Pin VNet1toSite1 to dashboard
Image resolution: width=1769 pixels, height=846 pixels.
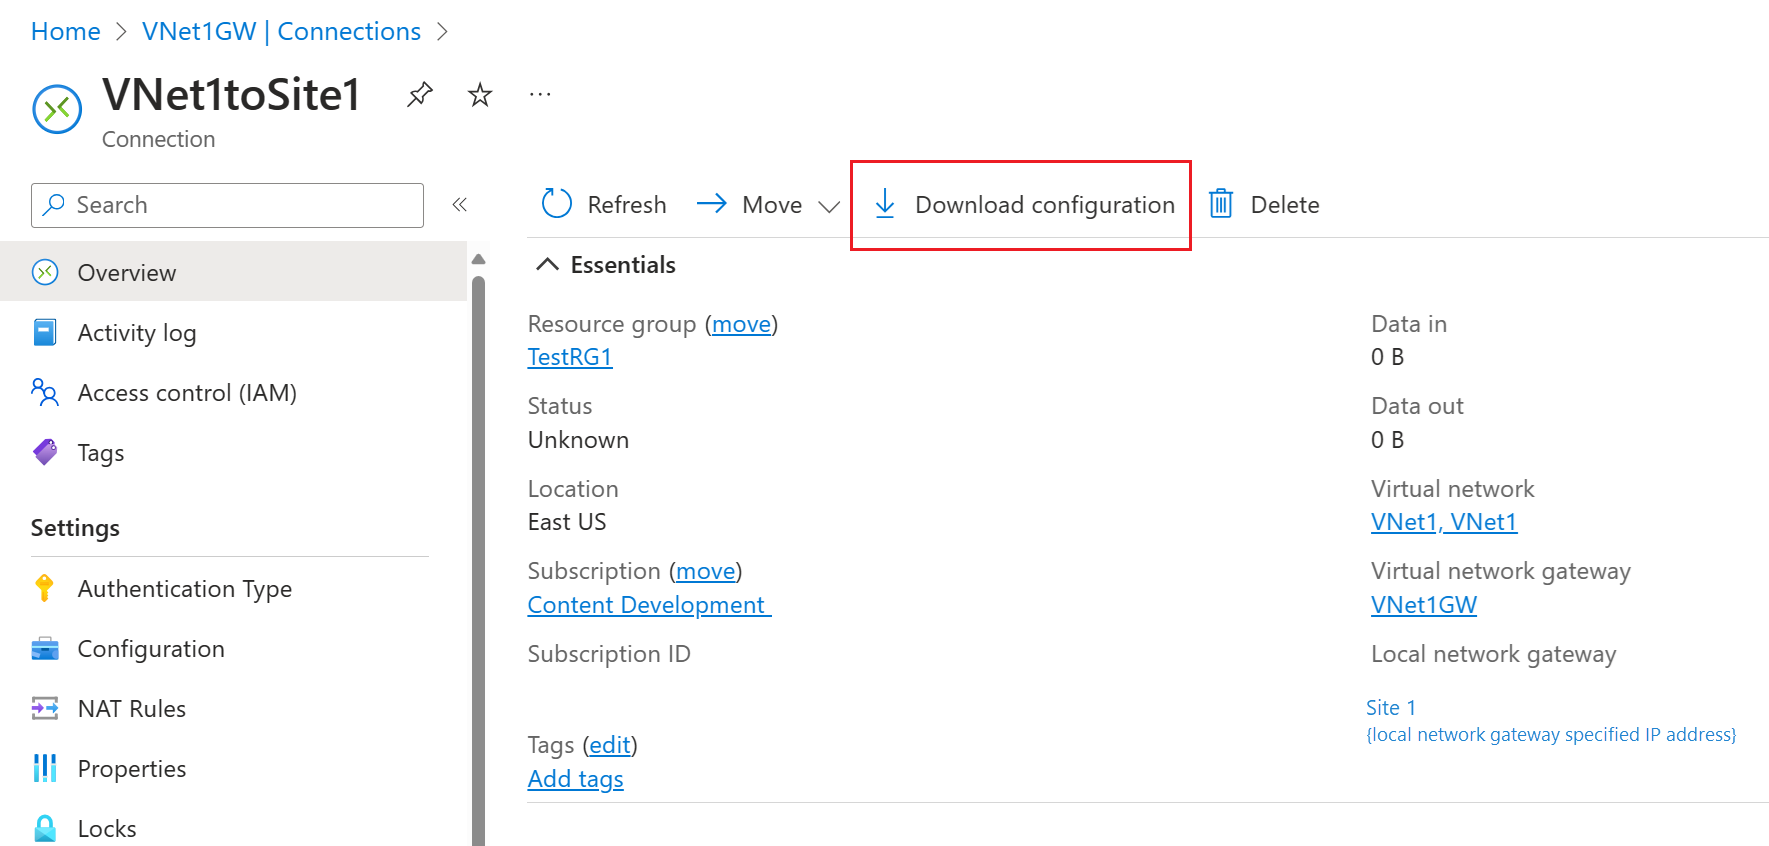pos(420,95)
